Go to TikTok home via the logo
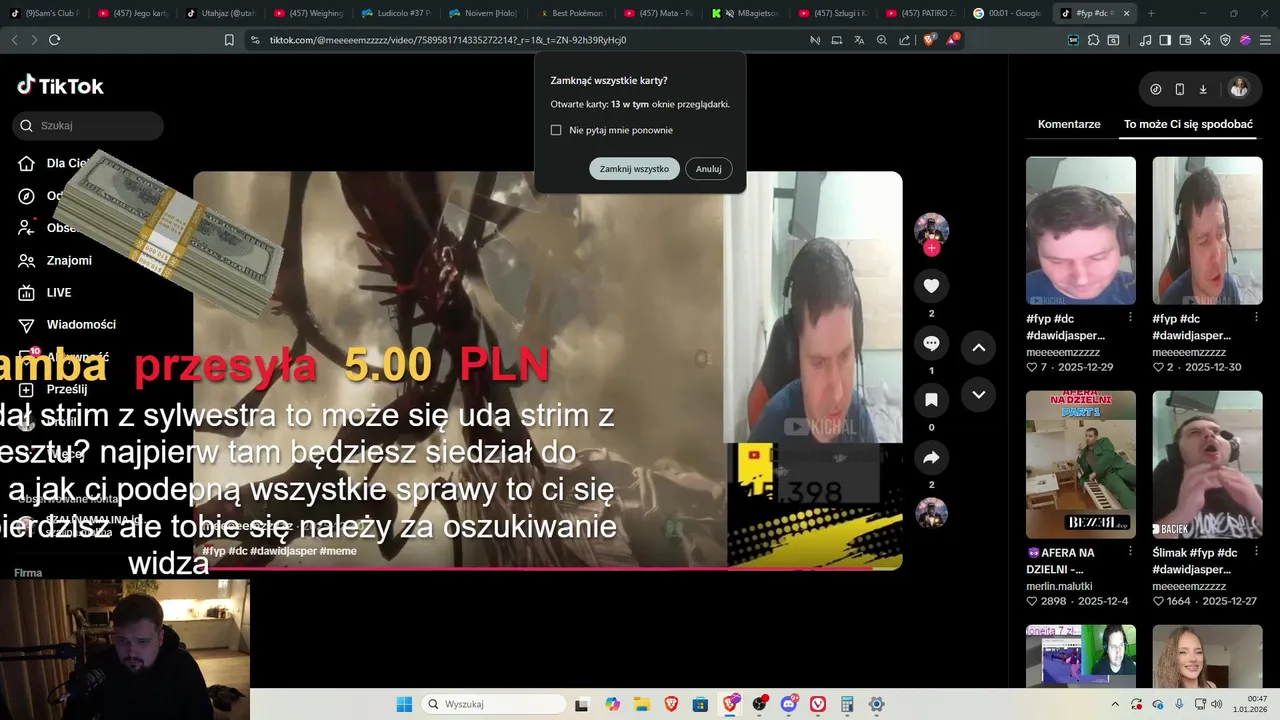This screenshot has height=720, width=1280. coord(61,86)
